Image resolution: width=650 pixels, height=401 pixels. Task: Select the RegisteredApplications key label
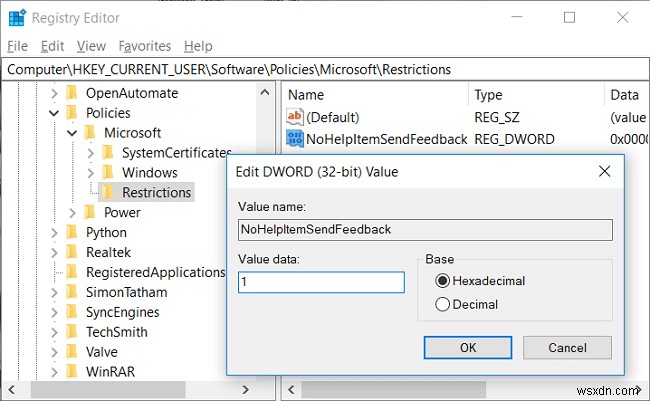[x=155, y=272]
